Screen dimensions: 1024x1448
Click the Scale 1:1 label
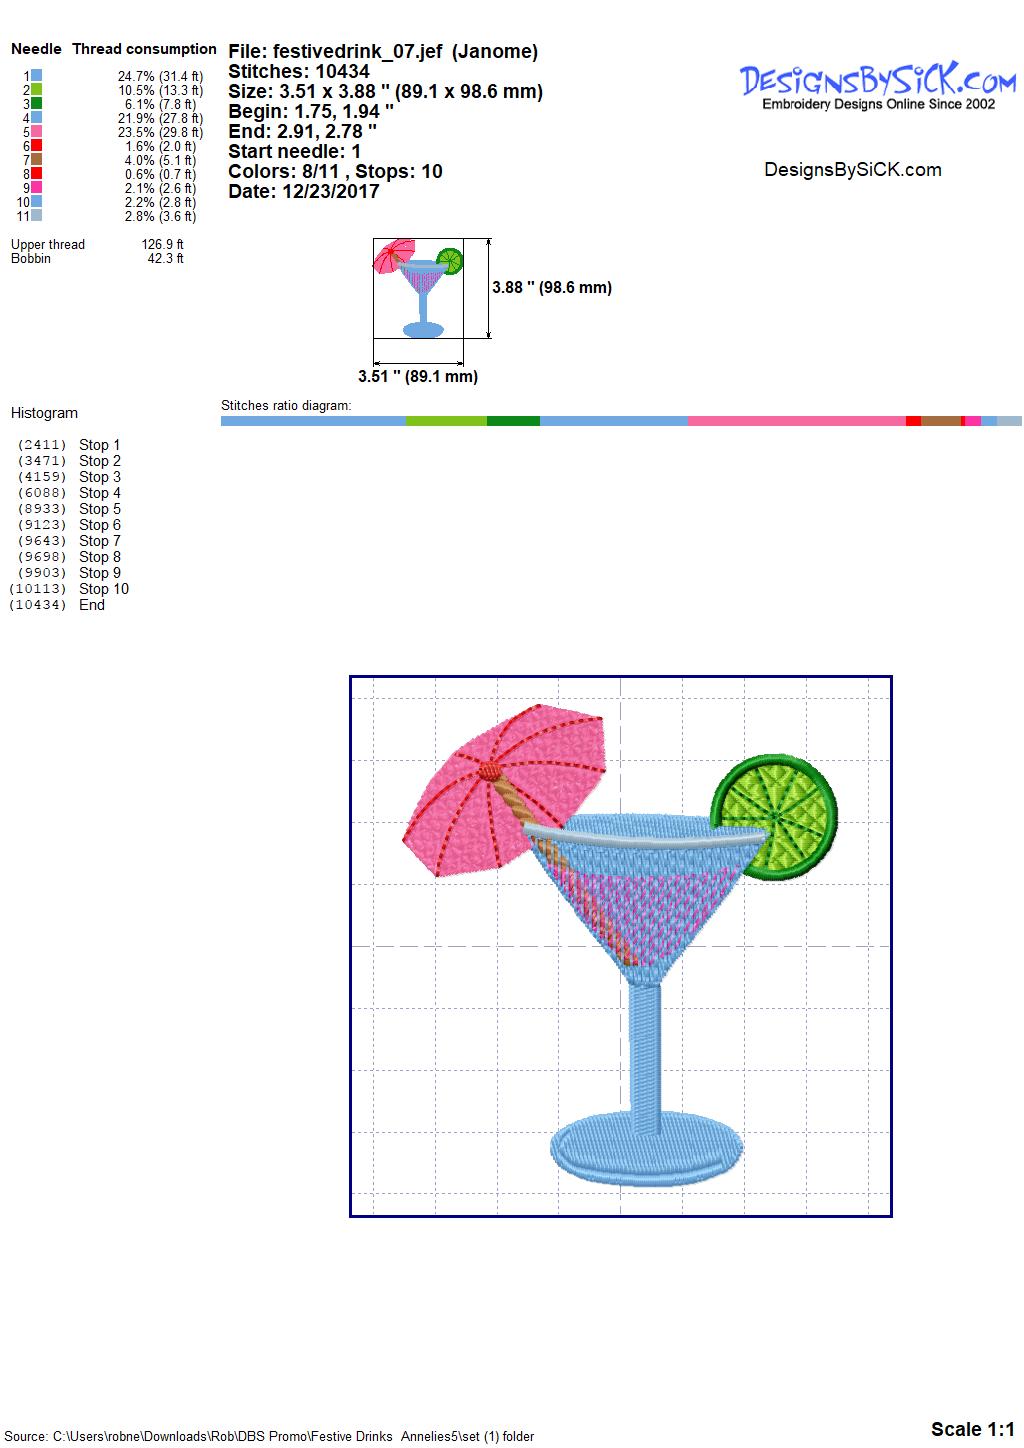(x=972, y=1429)
